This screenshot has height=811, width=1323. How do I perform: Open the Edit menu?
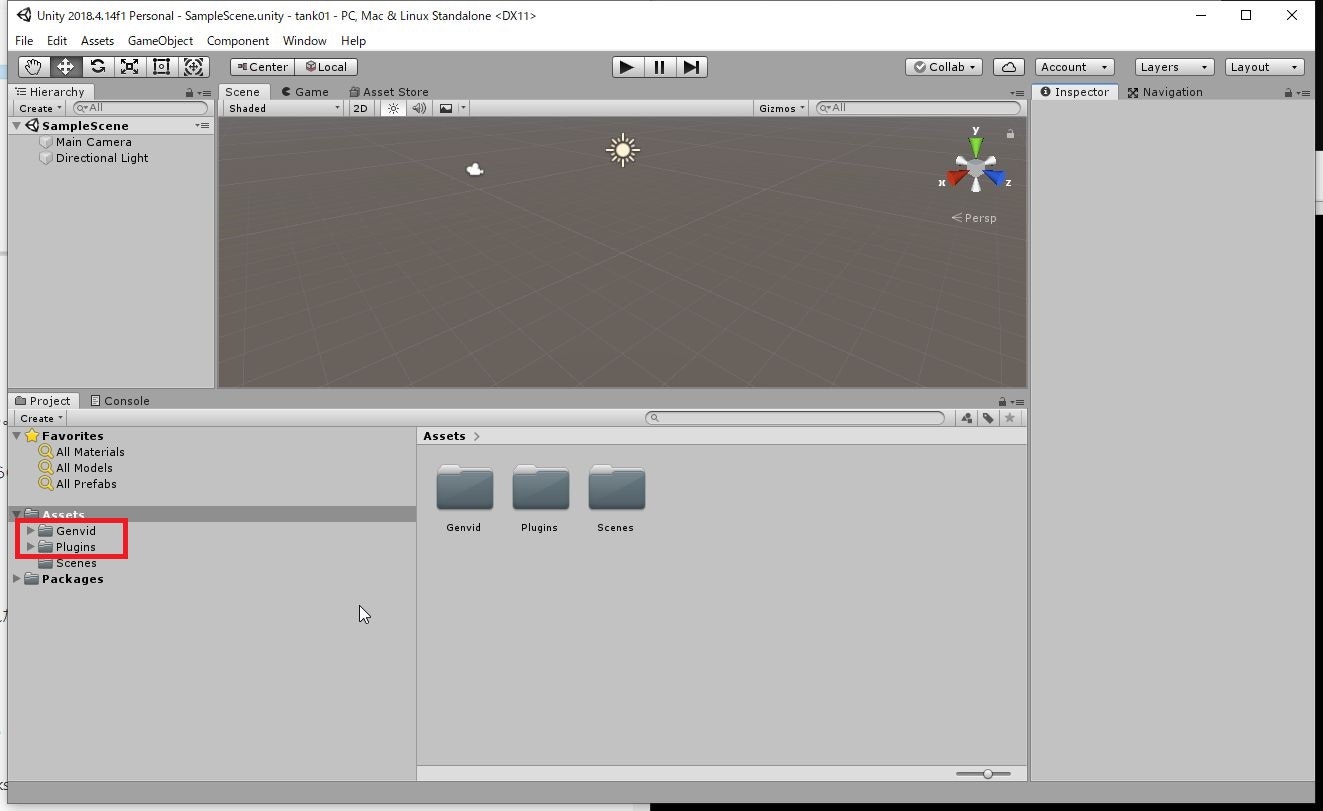pyautogui.click(x=57, y=41)
